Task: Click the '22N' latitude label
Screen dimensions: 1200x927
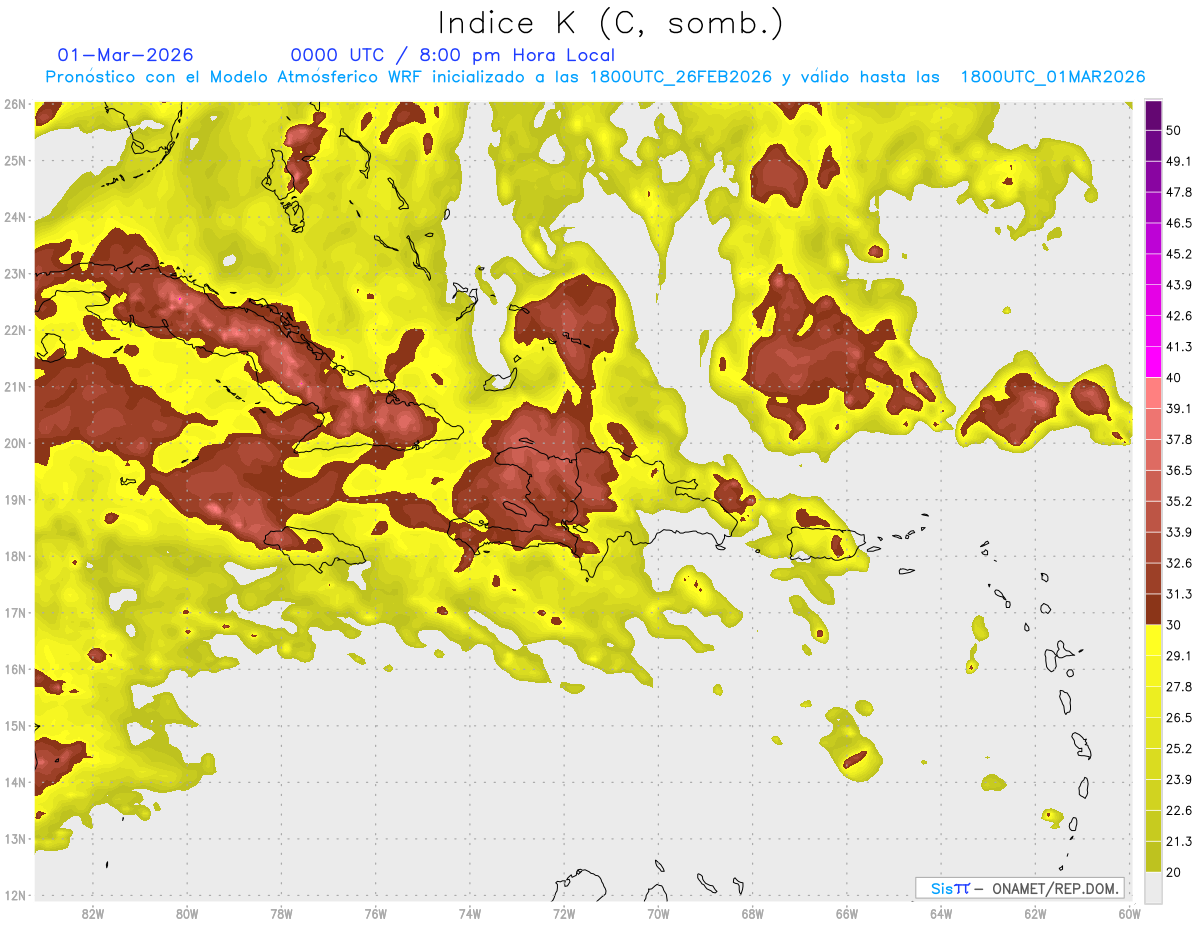Action: tap(15, 330)
